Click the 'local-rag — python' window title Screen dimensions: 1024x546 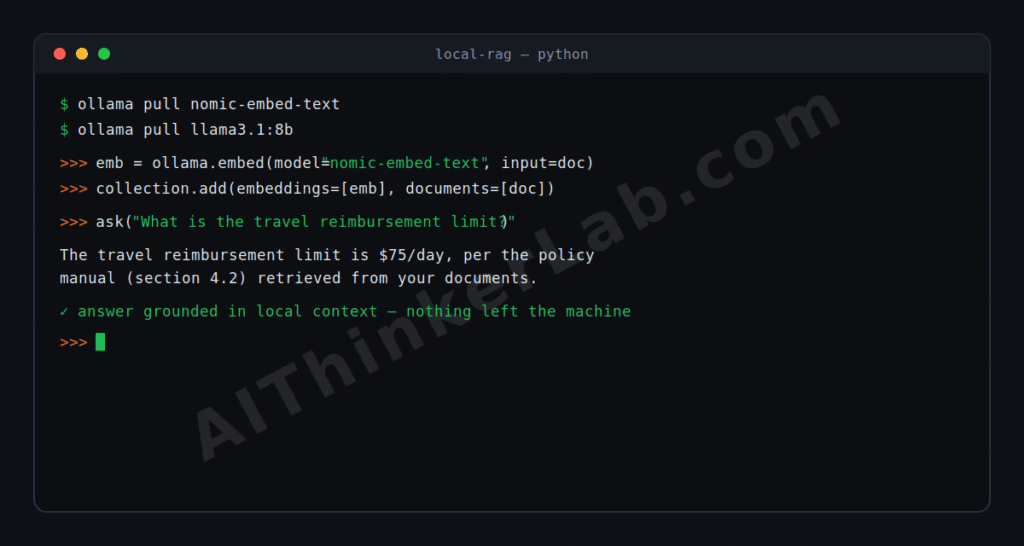512,54
